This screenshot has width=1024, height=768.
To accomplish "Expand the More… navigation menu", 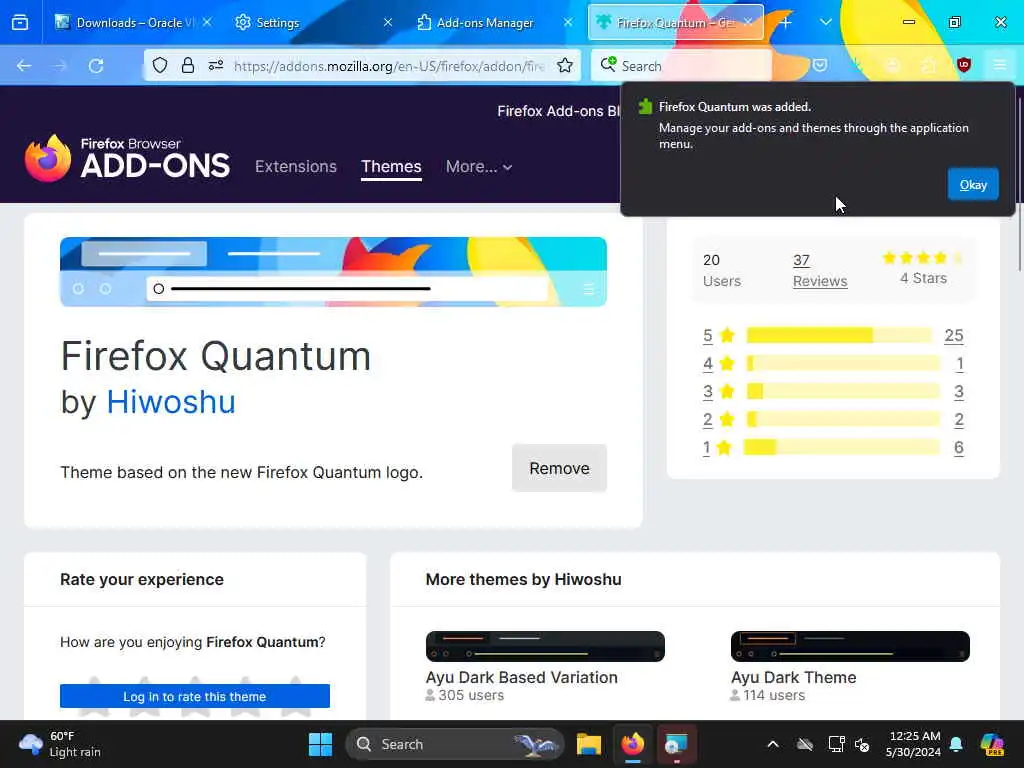I will (x=479, y=167).
